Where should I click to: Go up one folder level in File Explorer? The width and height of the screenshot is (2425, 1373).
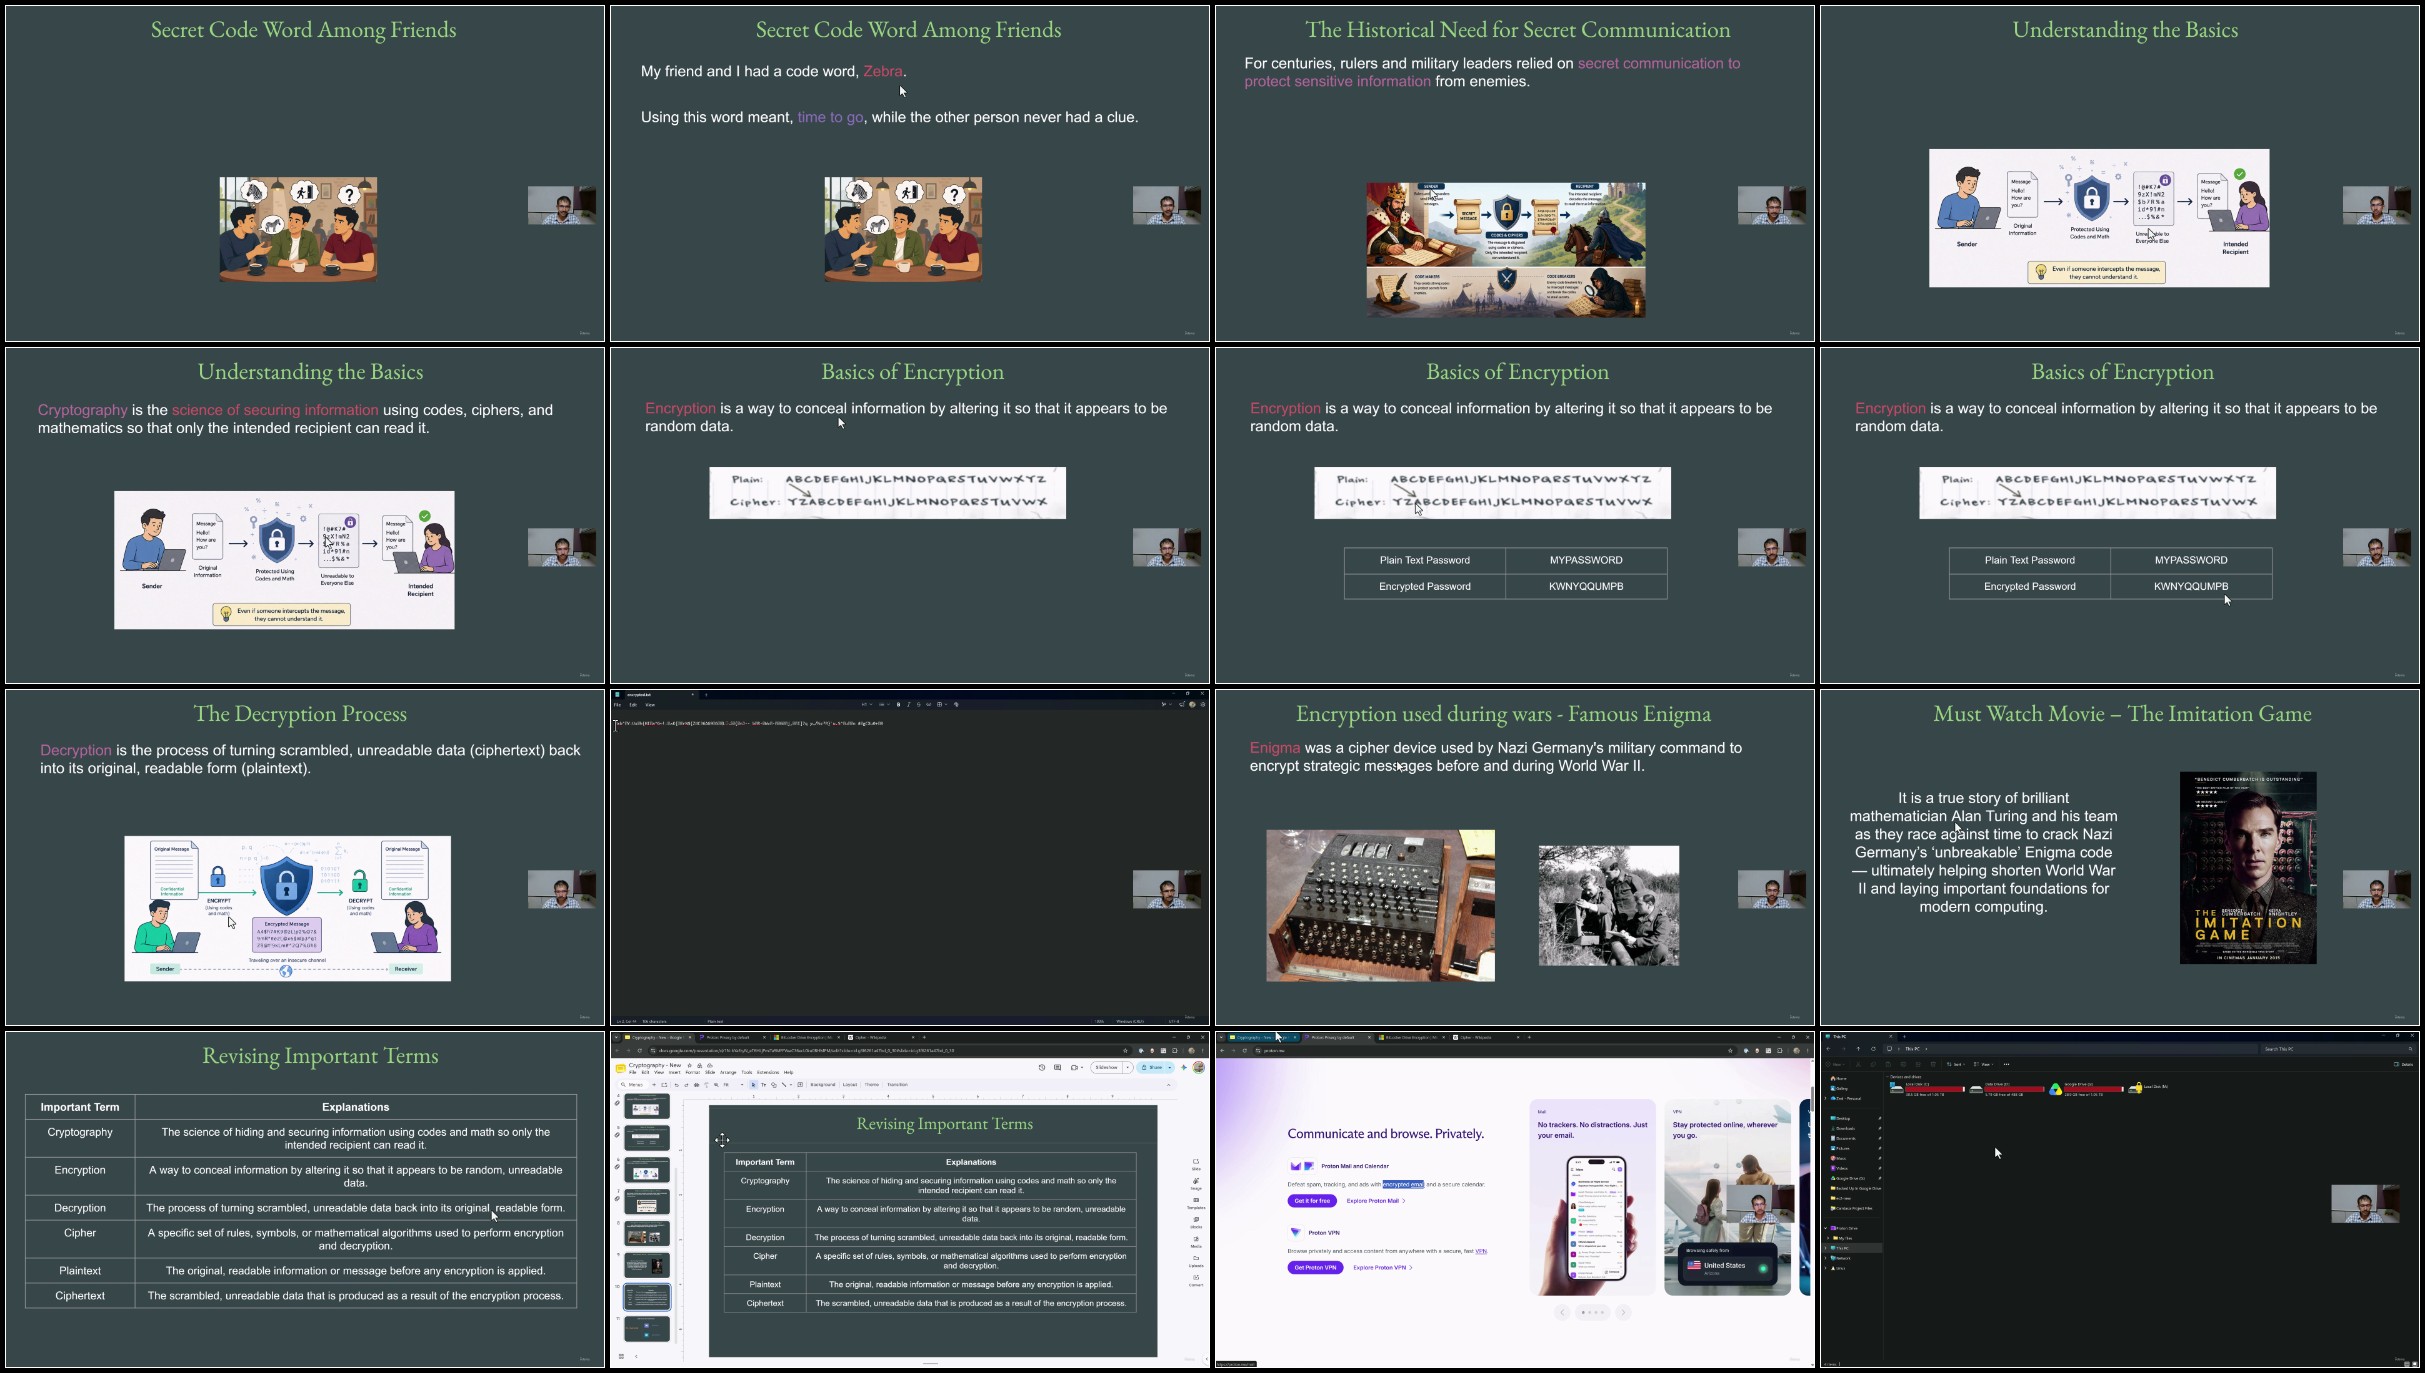click(x=1858, y=1049)
